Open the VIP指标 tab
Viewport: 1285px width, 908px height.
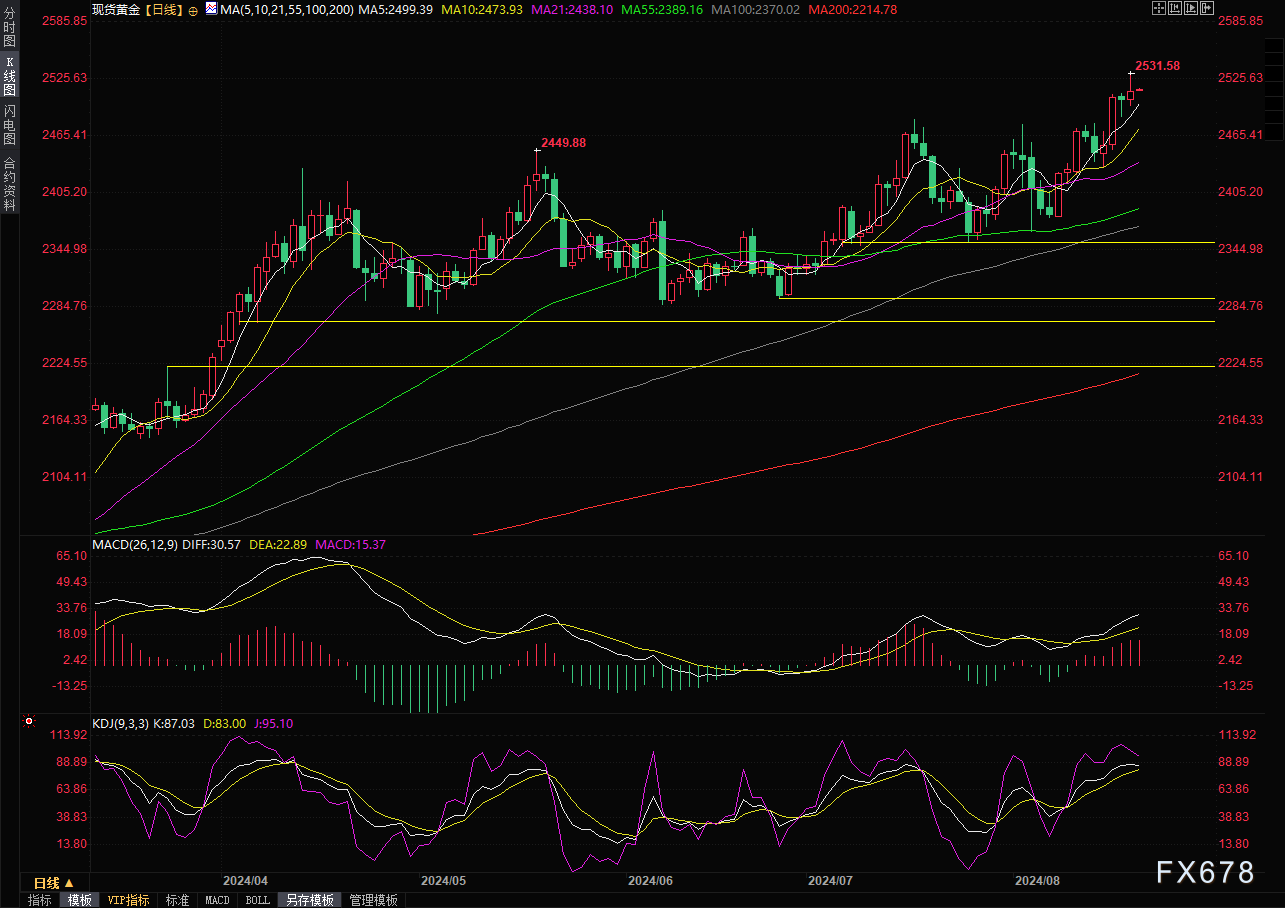tap(128, 900)
